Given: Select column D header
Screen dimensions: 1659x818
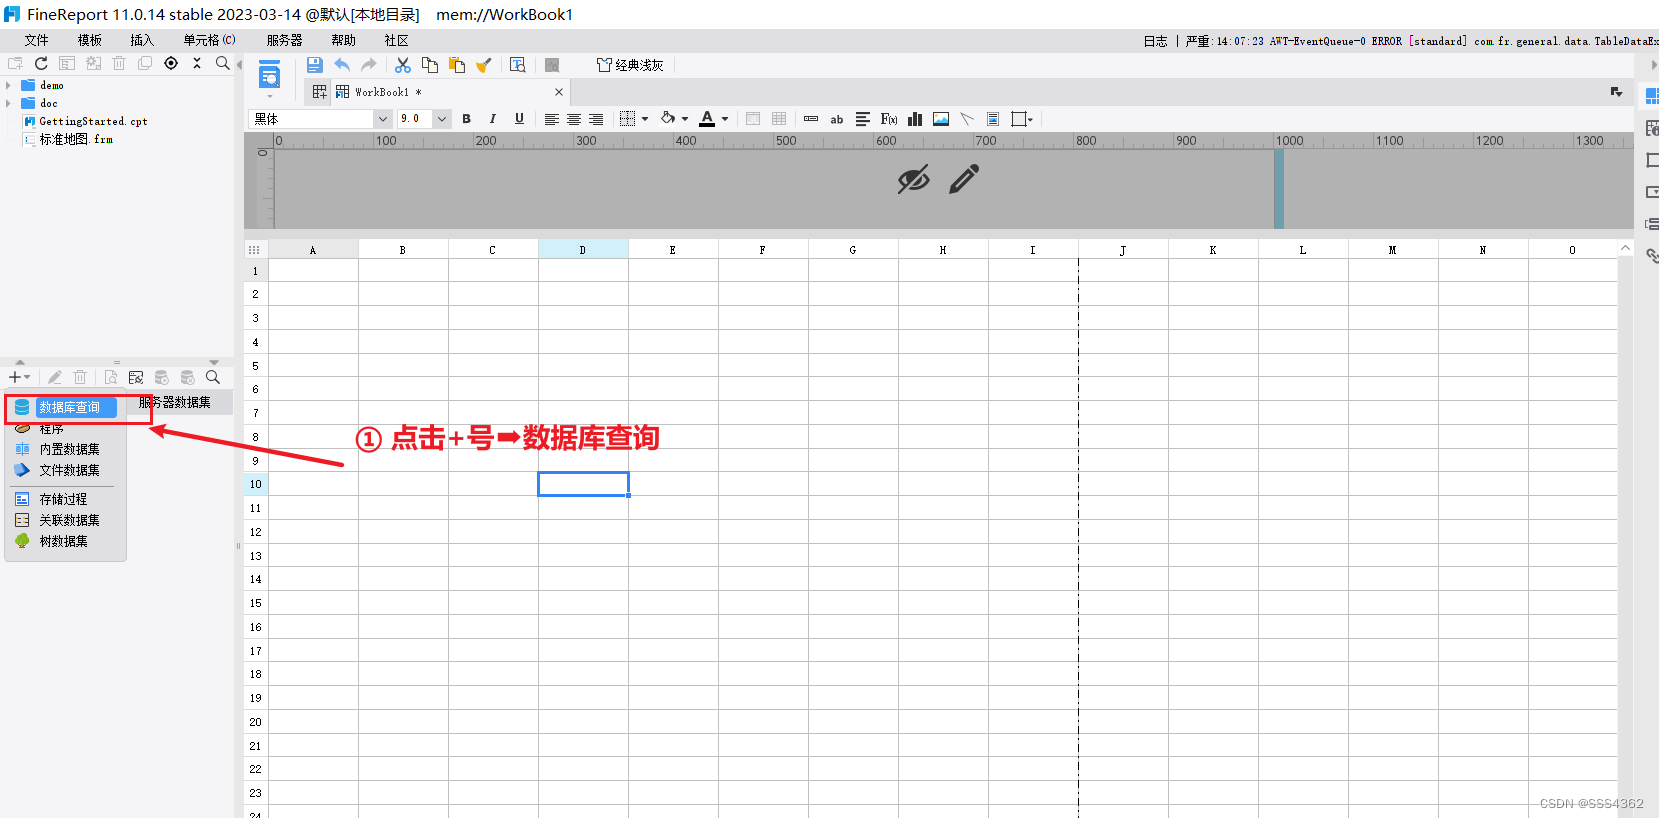Looking at the screenshot, I should tap(583, 250).
